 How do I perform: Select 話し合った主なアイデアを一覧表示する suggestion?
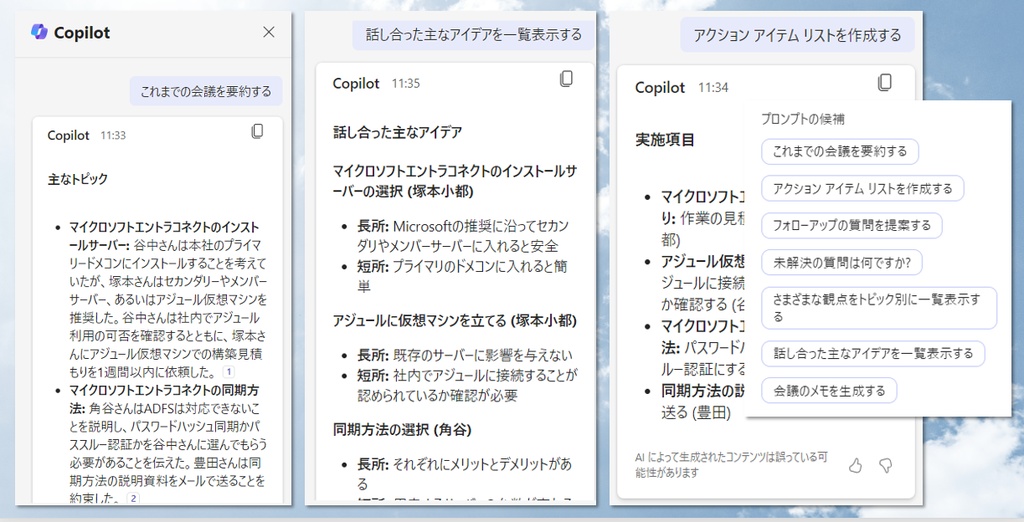click(x=873, y=353)
